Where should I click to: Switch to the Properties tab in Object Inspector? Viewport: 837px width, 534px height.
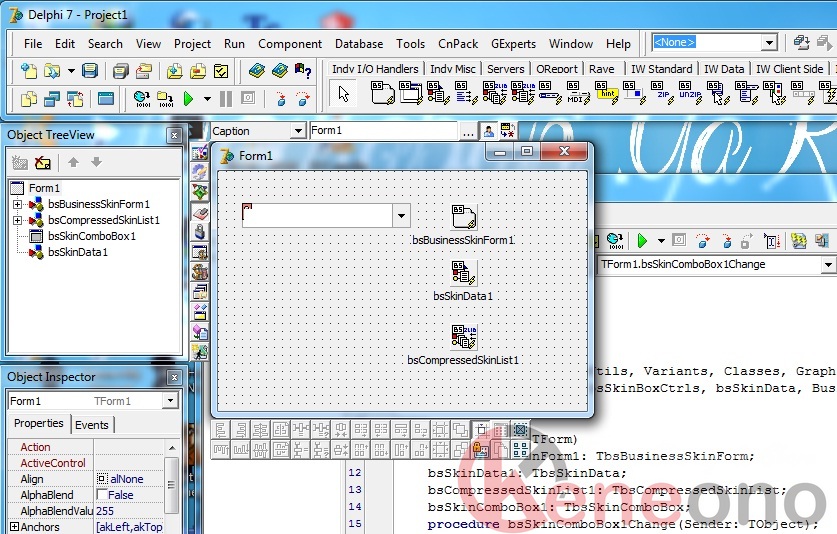(x=38, y=423)
